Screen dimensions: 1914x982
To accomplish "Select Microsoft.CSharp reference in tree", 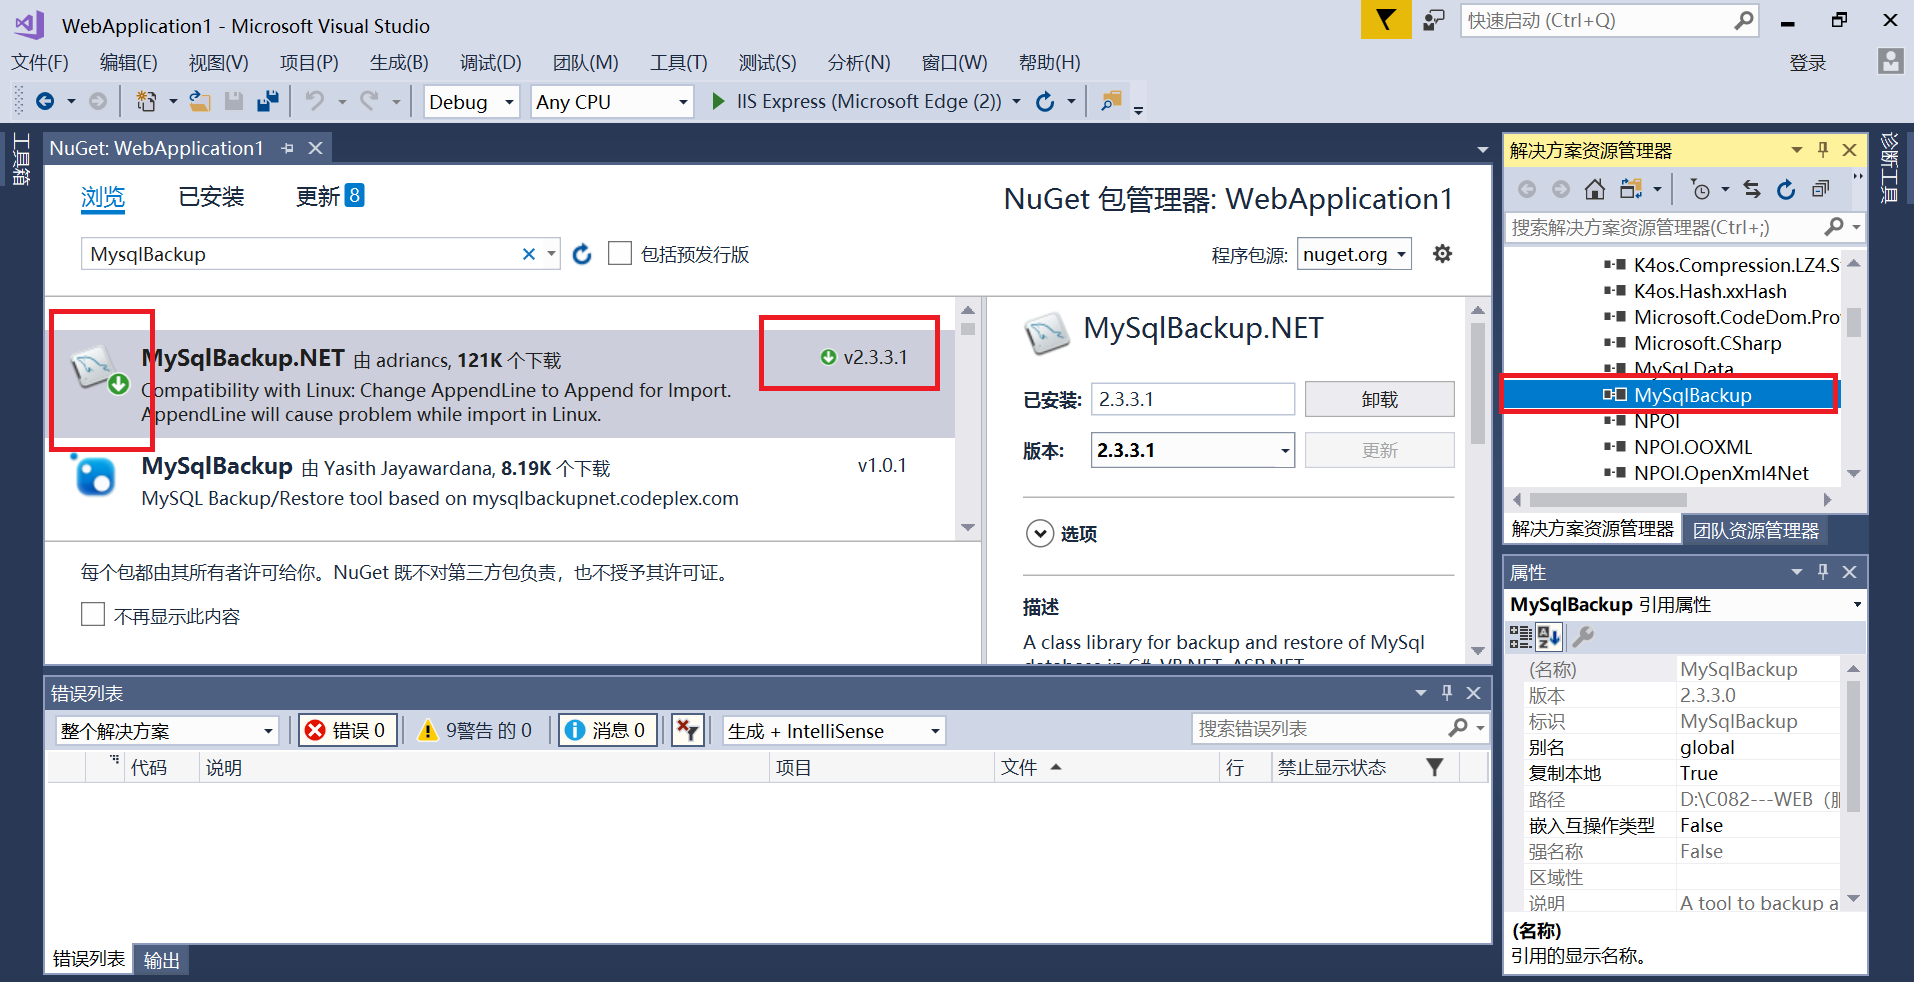I will [1707, 343].
